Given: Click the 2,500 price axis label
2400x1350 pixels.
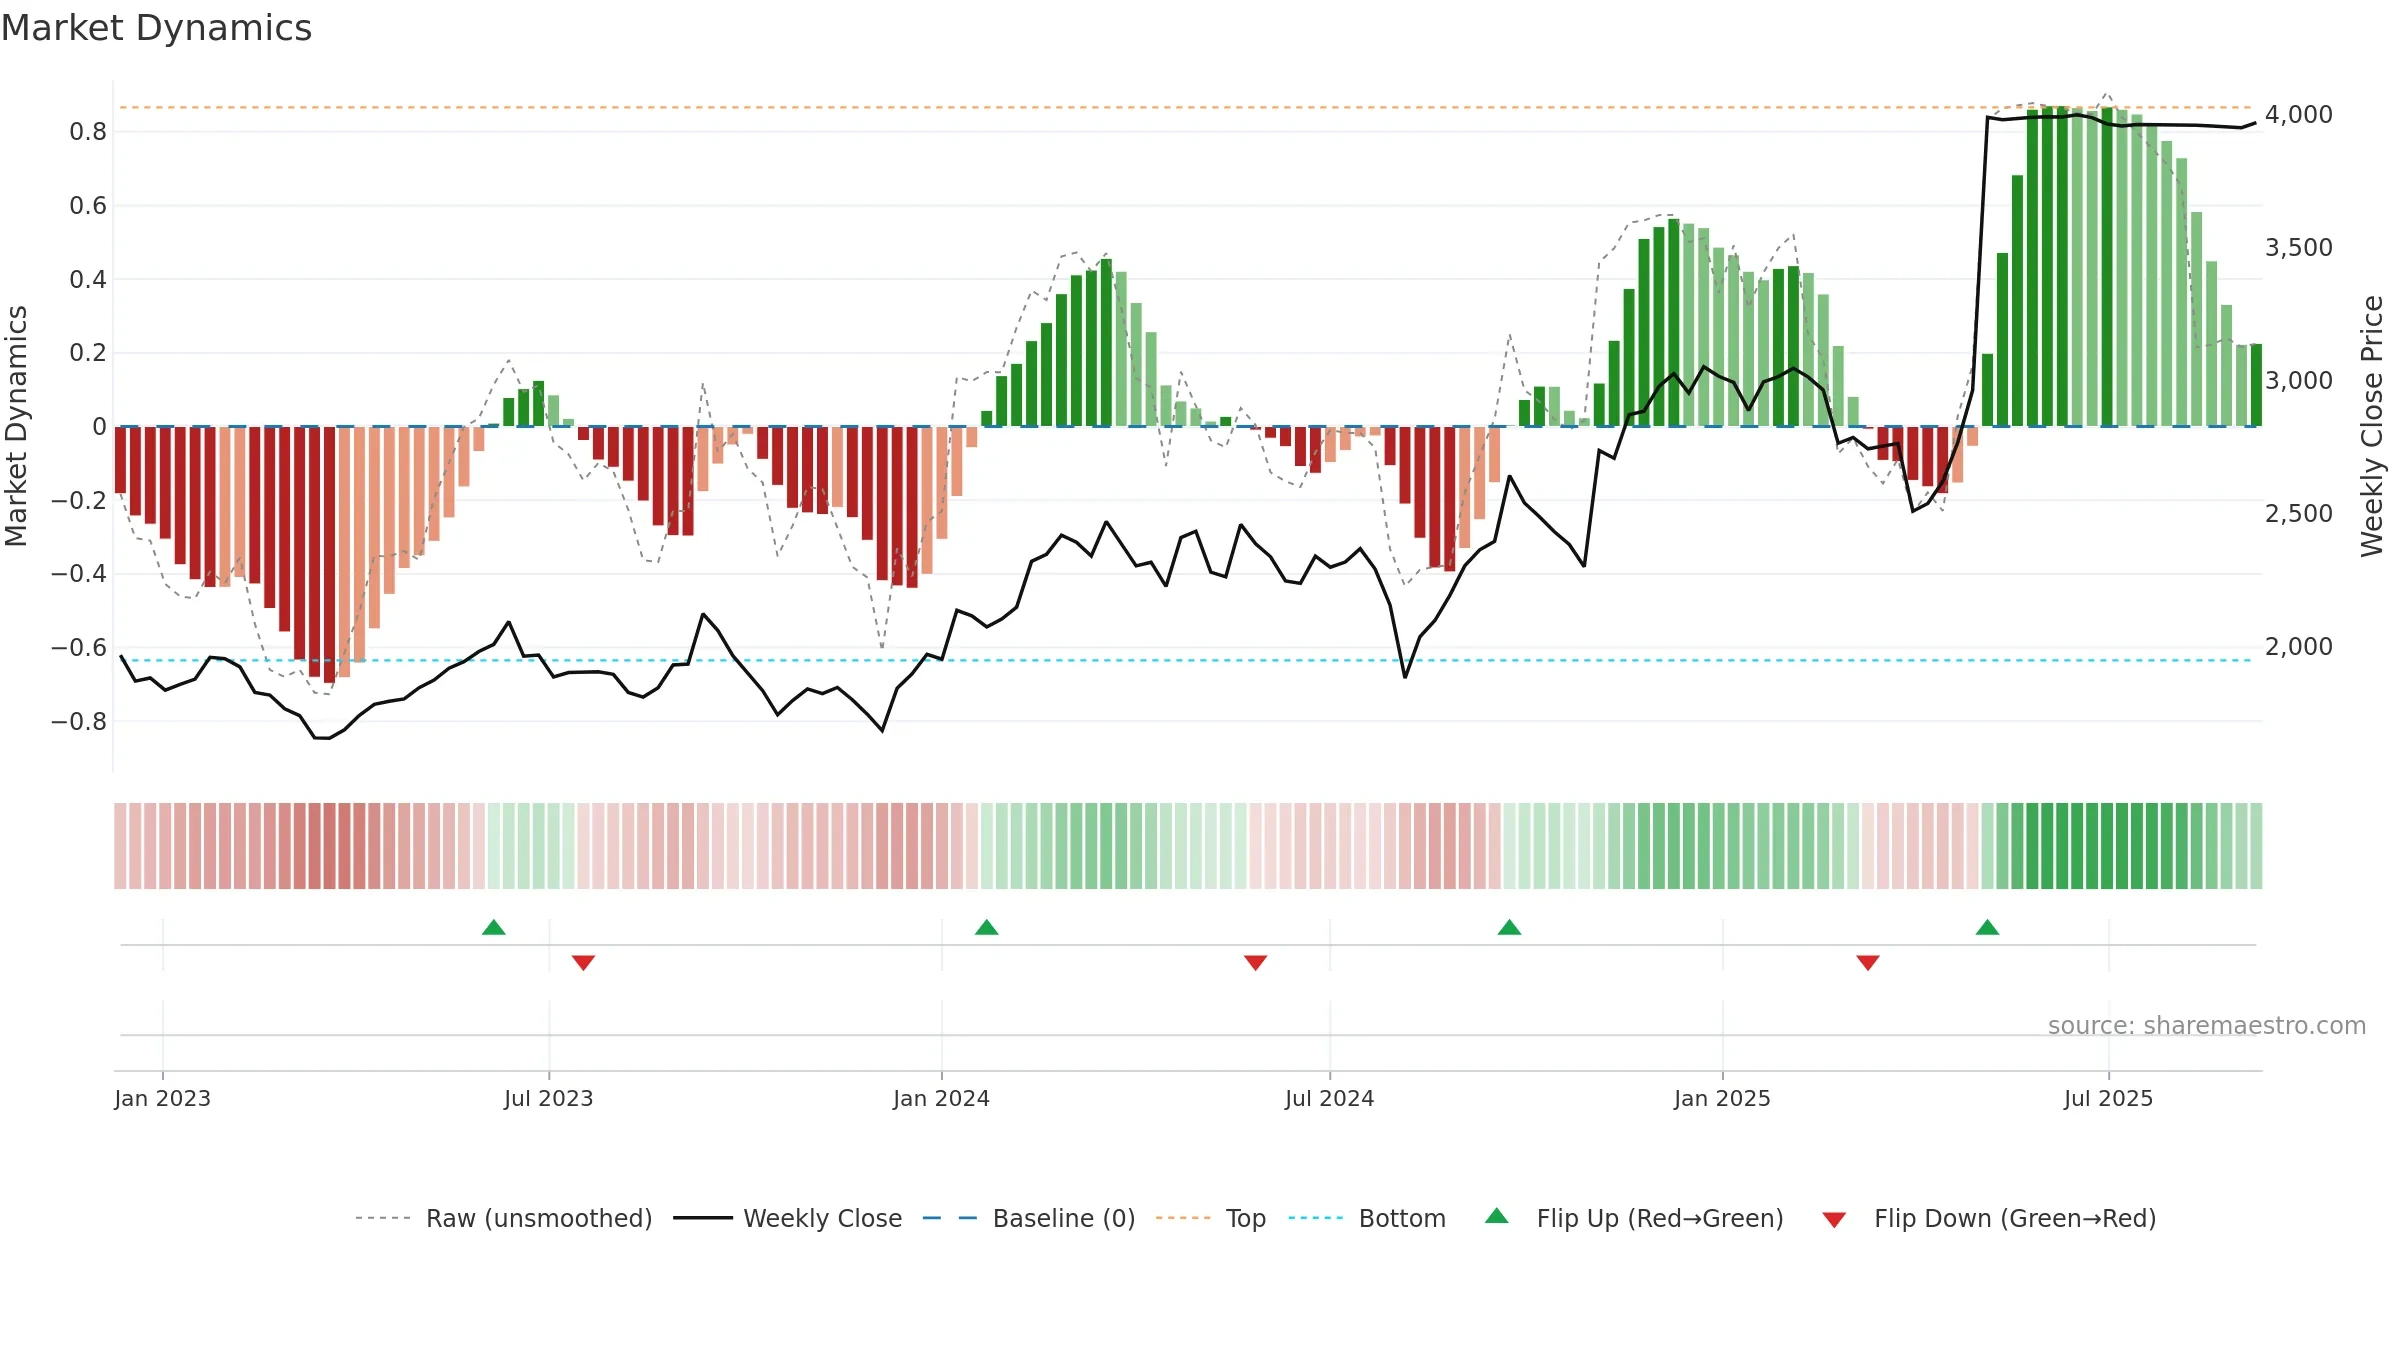Looking at the screenshot, I should [x=2299, y=514].
